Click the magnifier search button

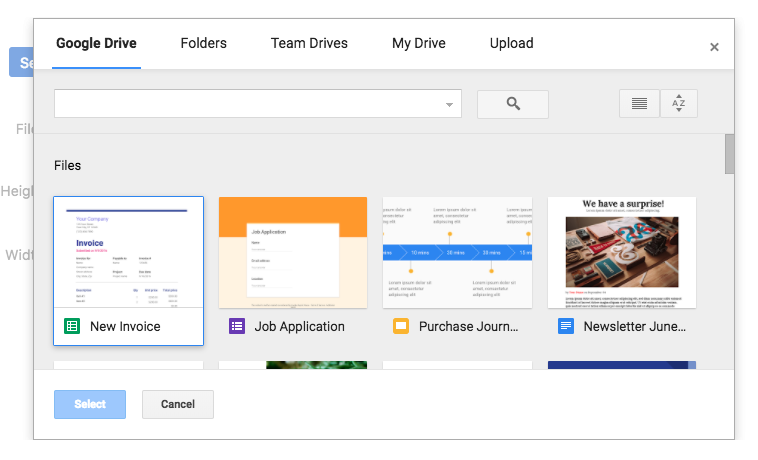pos(513,104)
